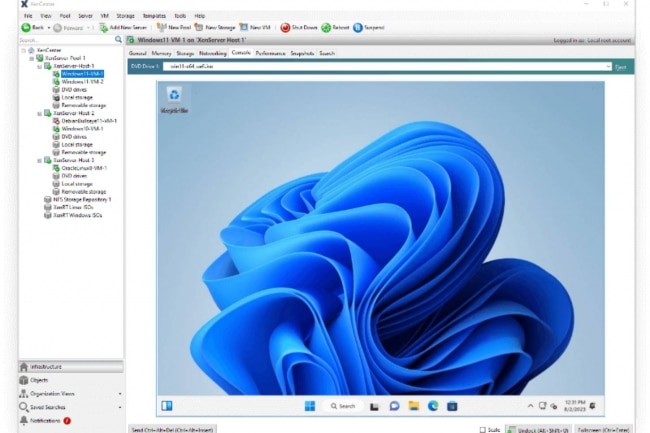Reboot the selected VM
Viewport: 650px width, 433px height.
coord(335,27)
